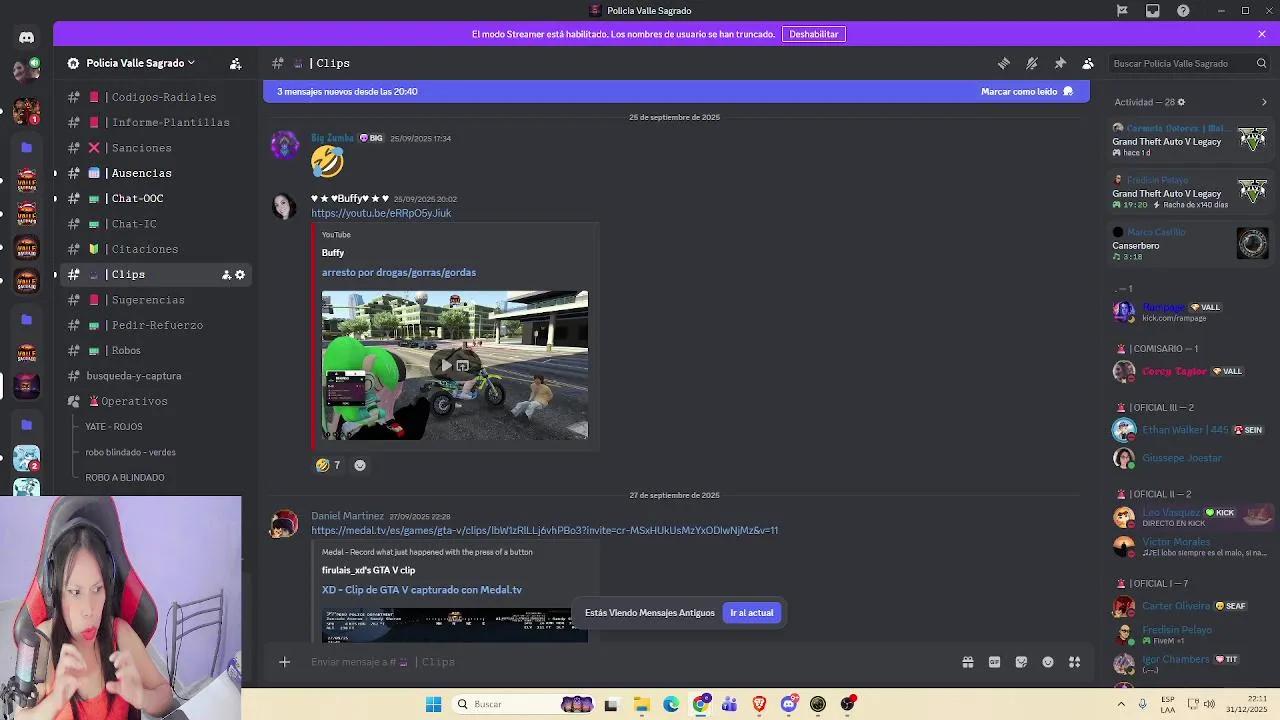
Task: Open the gift sending option
Action: pos(968,662)
